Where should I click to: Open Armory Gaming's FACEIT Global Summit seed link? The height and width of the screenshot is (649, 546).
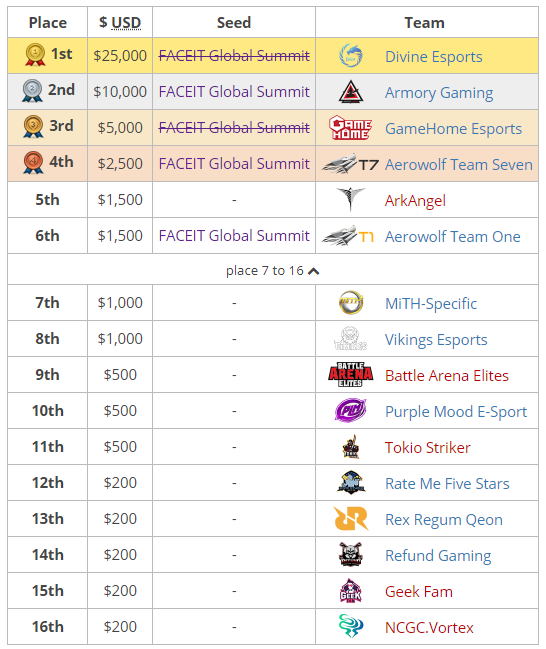pyautogui.click(x=234, y=92)
